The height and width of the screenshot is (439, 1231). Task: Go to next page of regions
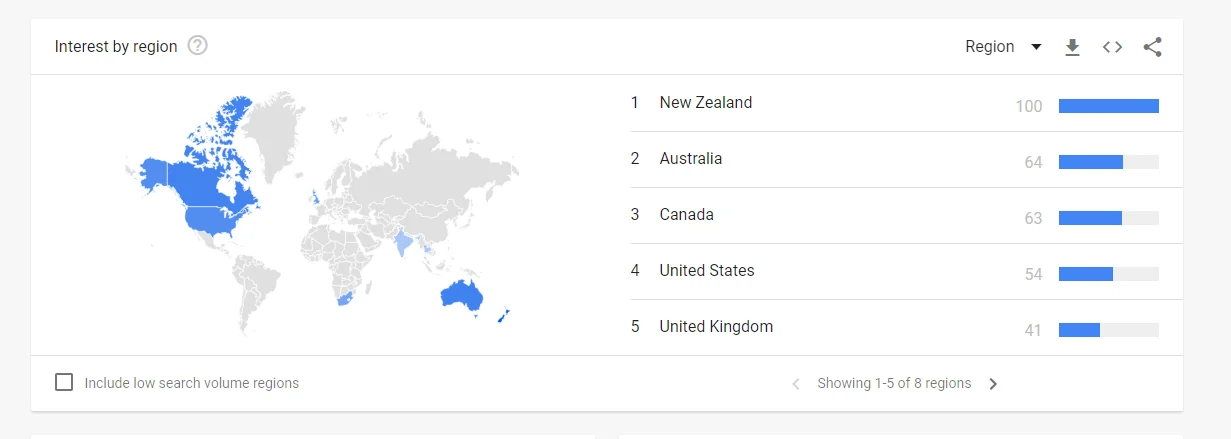pyautogui.click(x=993, y=383)
